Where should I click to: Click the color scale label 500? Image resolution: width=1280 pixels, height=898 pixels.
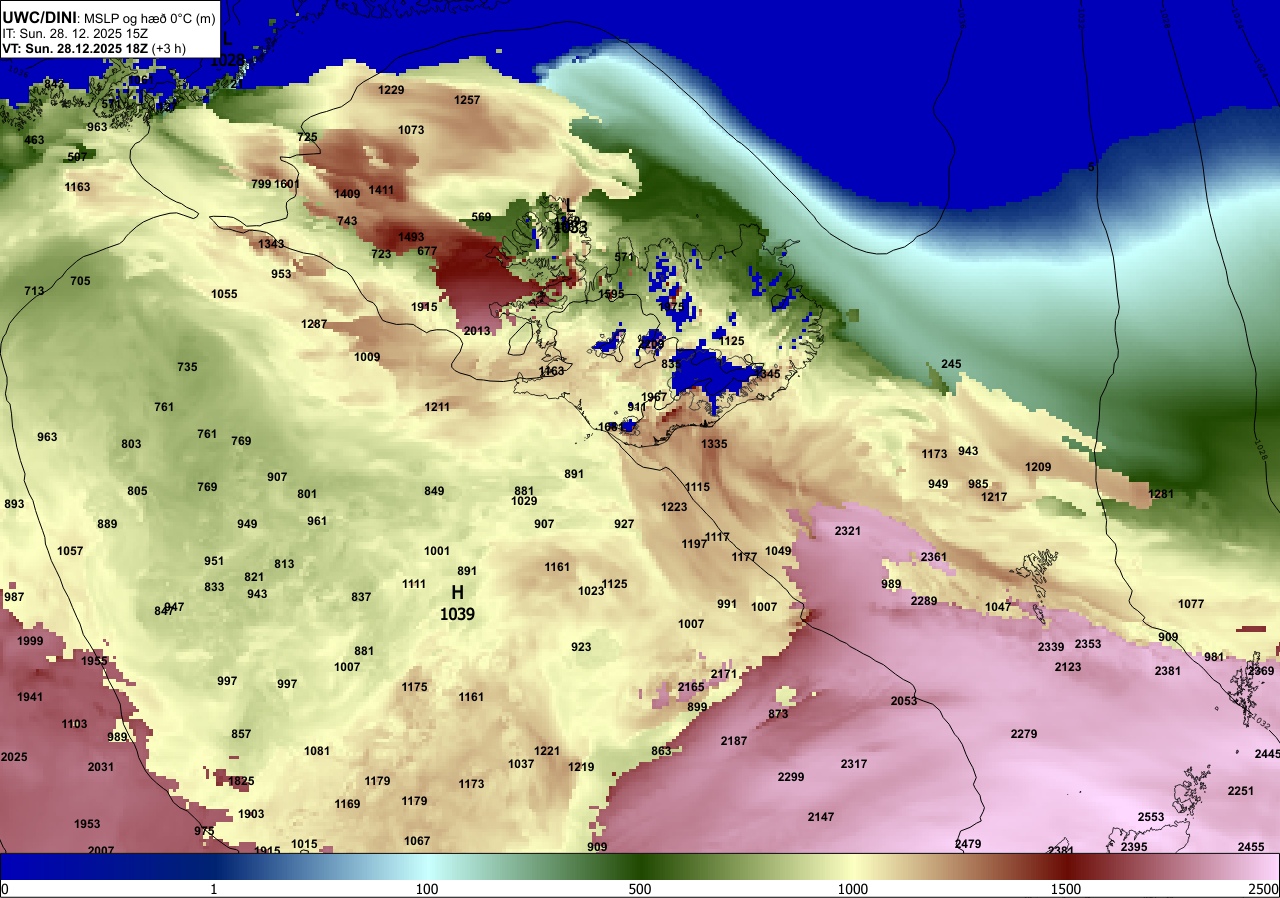point(640,889)
